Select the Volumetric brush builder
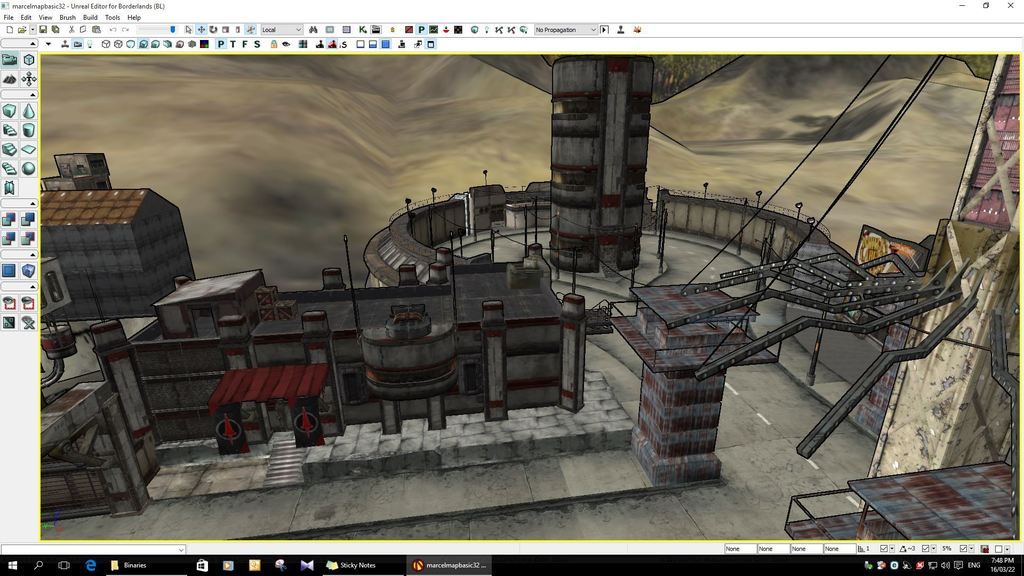This screenshot has height=576, width=1024. 9,188
